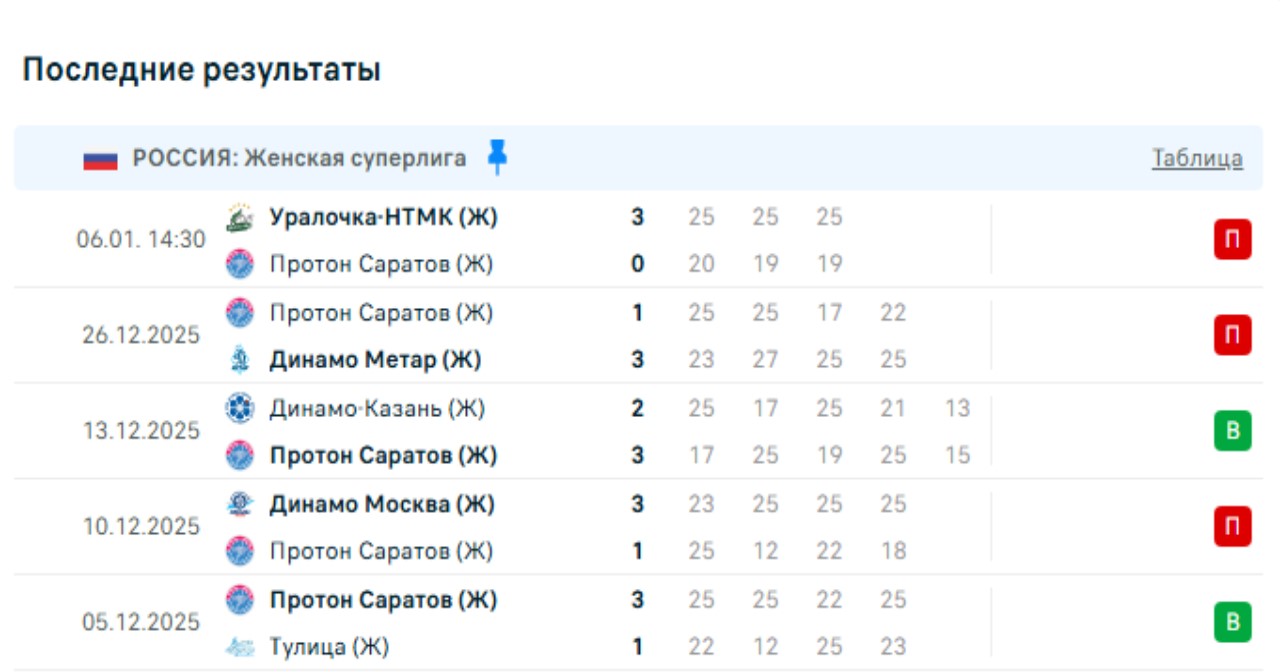Open the Динамо Москва (Ж) team name

(x=382, y=504)
